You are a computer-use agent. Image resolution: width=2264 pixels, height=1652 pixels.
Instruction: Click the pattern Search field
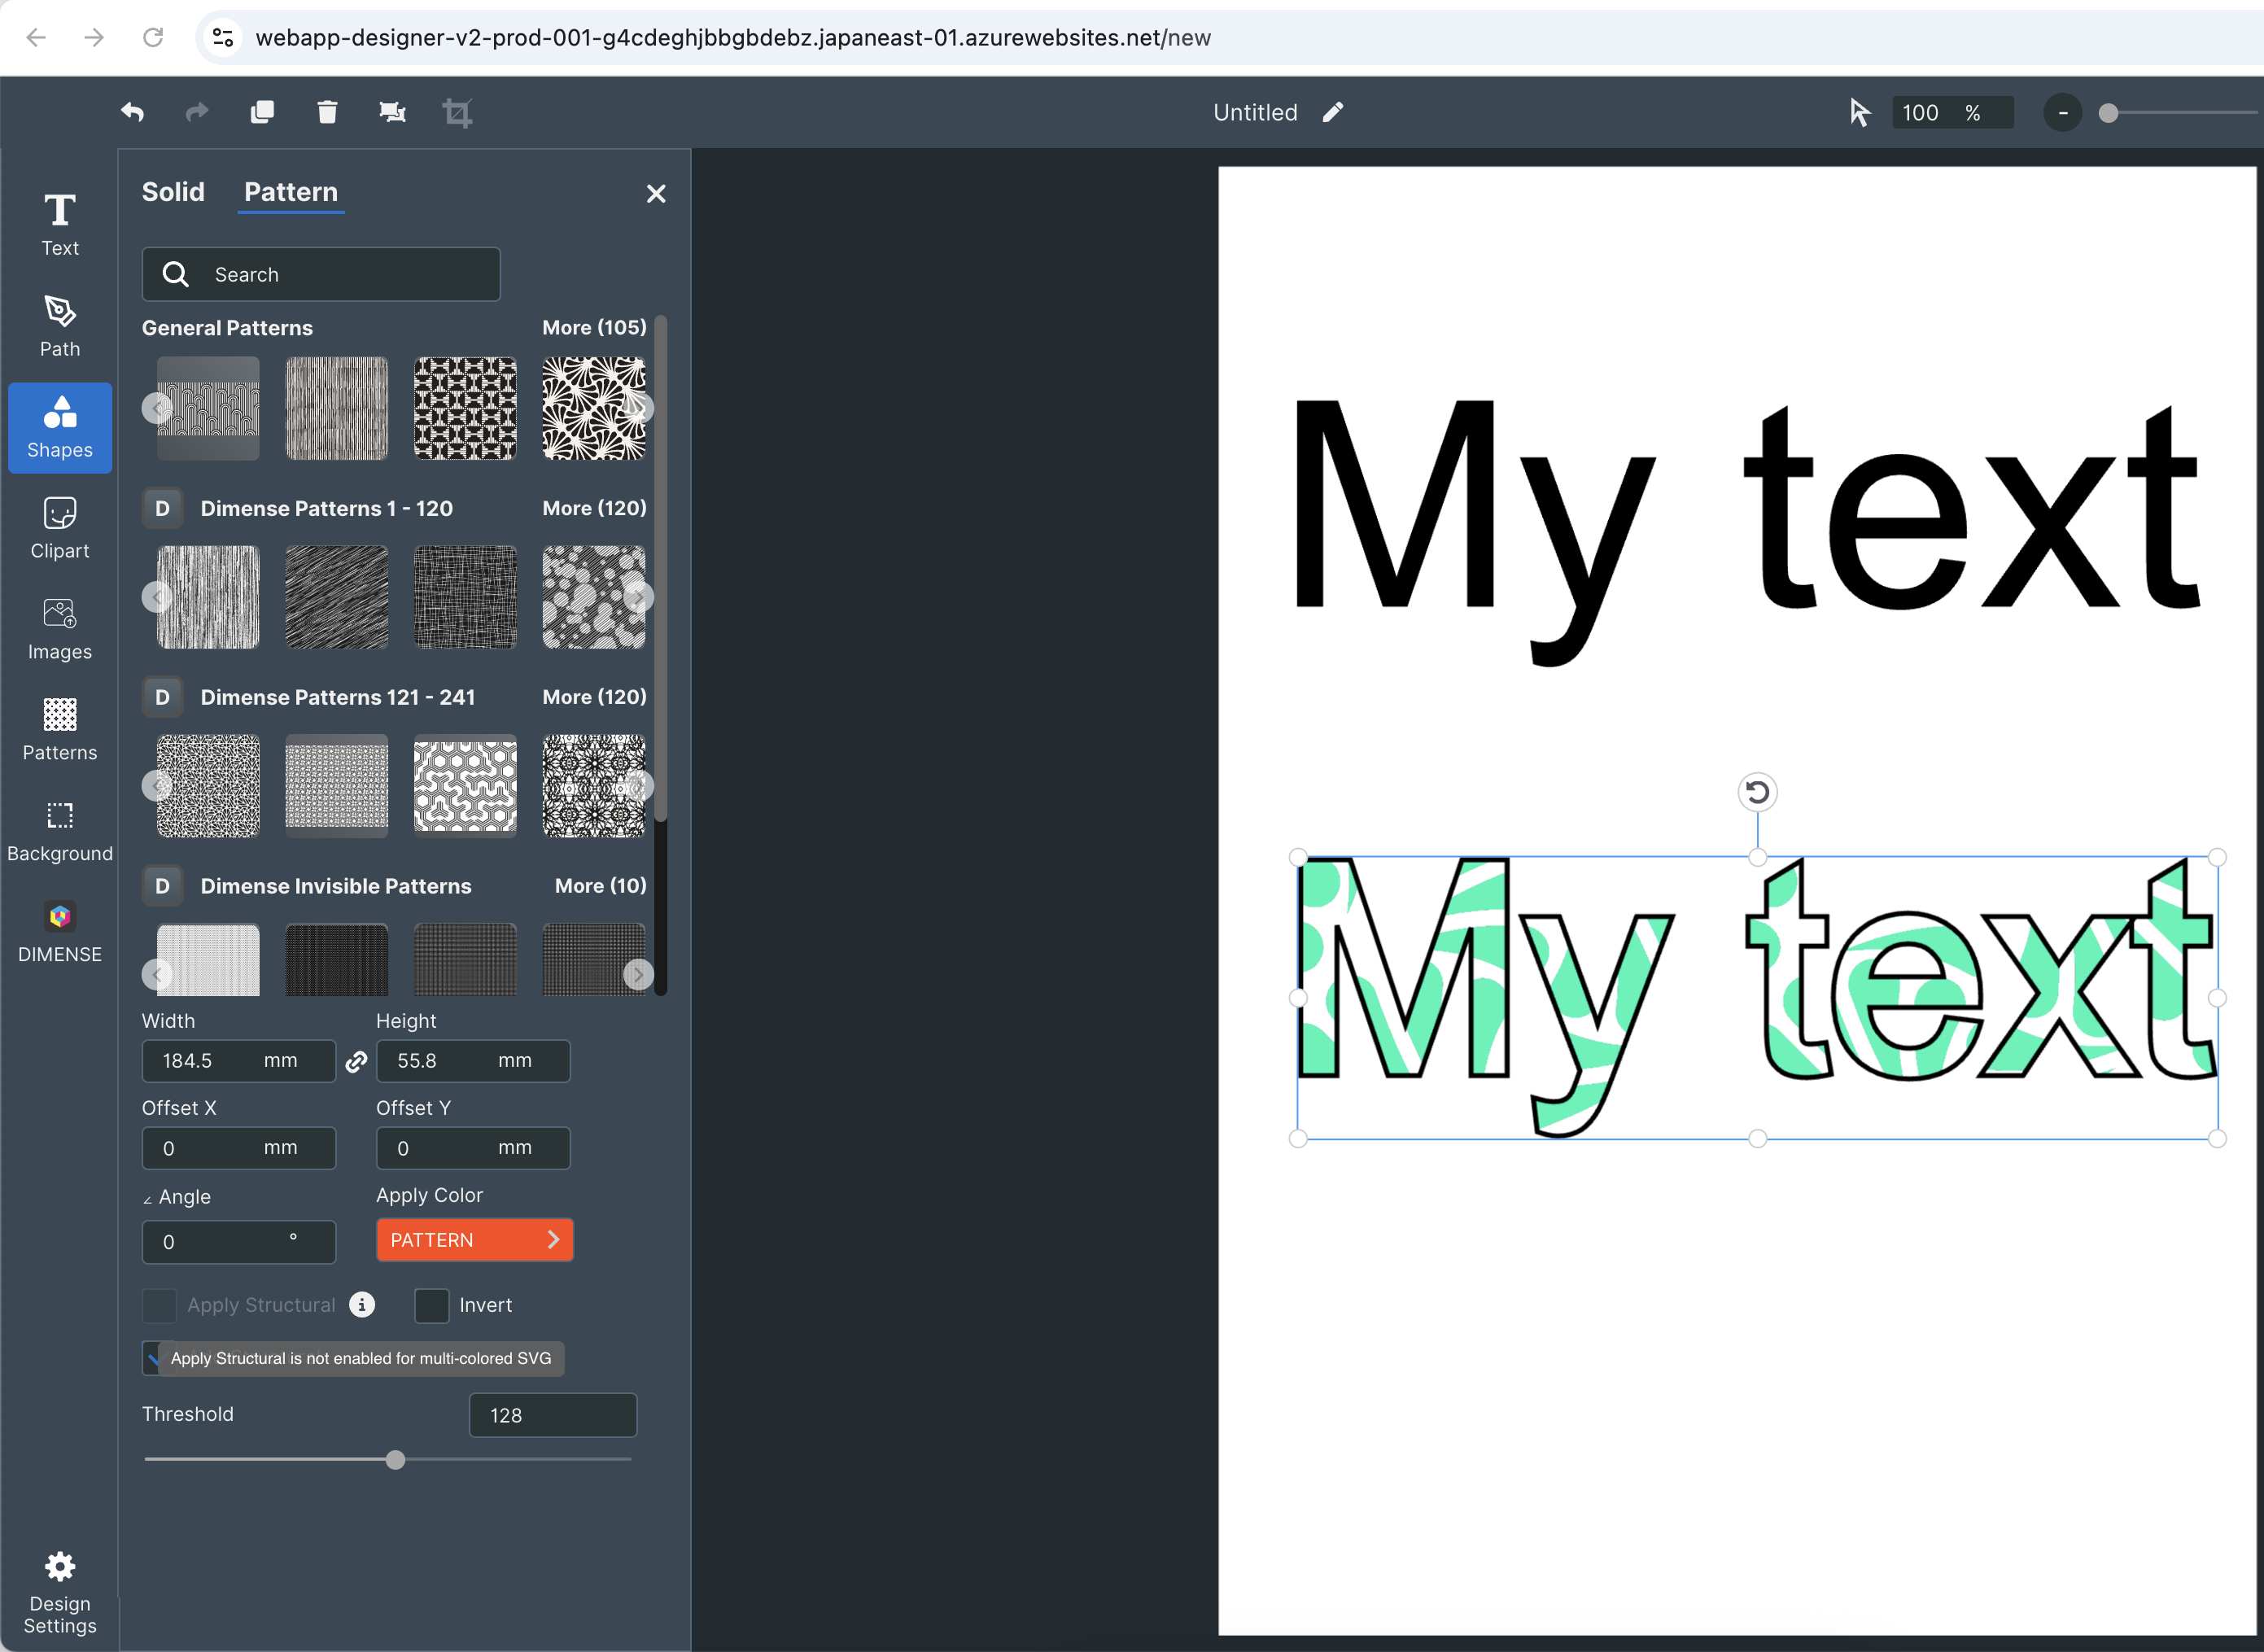coord(321,274)
